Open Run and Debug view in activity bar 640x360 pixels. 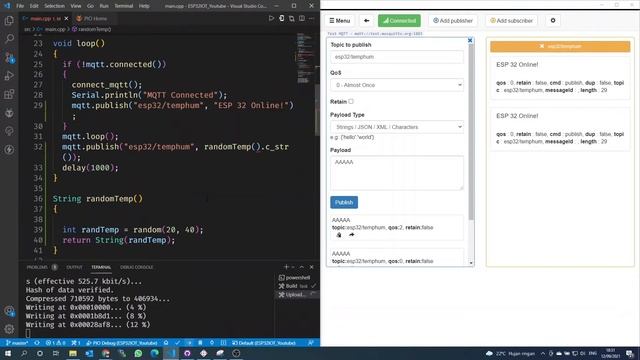click(9, 76)
